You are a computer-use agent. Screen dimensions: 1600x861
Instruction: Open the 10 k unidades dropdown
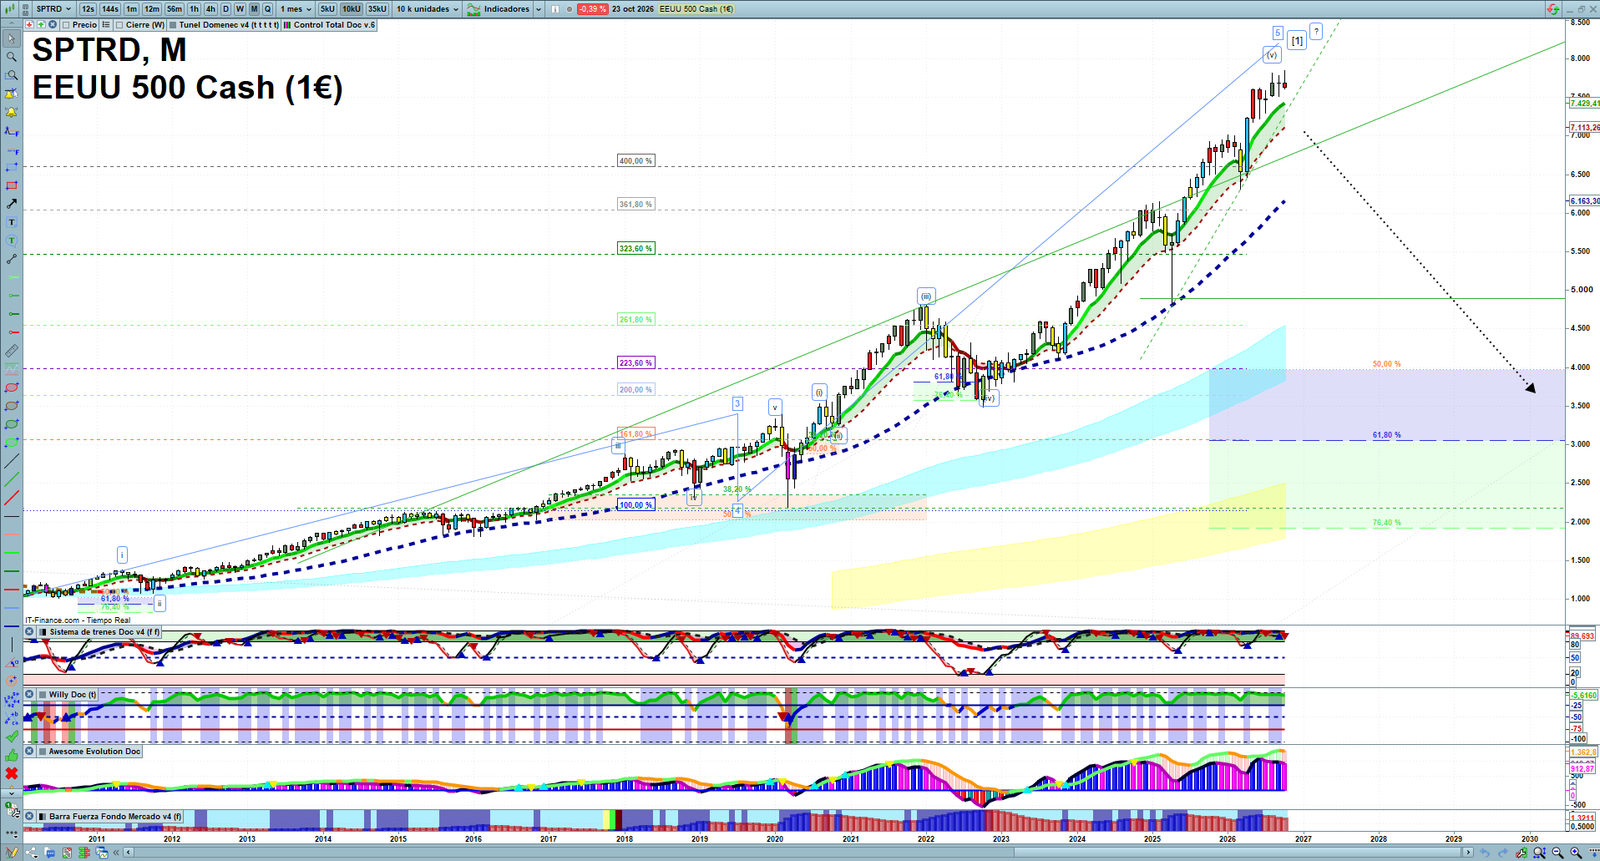click(x=427, y=9)
